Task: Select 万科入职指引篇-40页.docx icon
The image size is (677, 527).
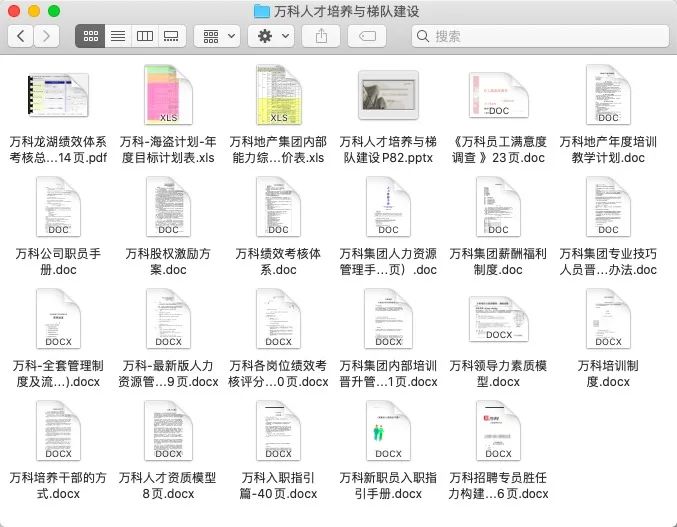Action: click(278, 431)
